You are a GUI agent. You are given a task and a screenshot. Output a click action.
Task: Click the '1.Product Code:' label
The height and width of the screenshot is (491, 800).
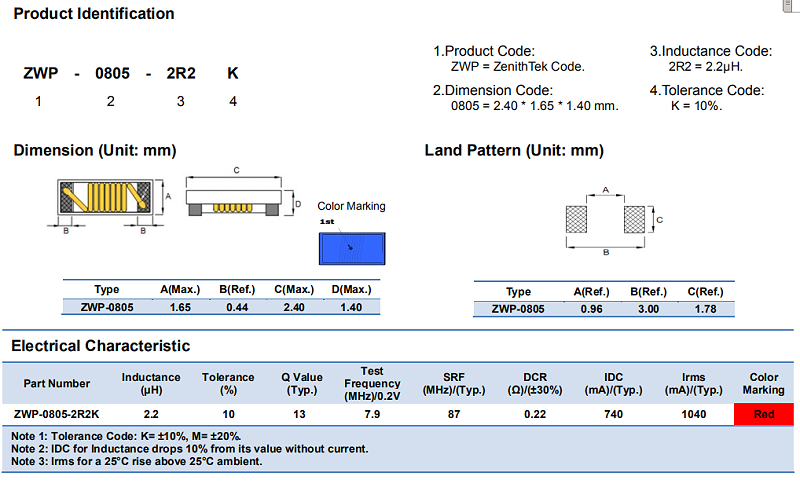pyautogui.click(x=484, y=51)
